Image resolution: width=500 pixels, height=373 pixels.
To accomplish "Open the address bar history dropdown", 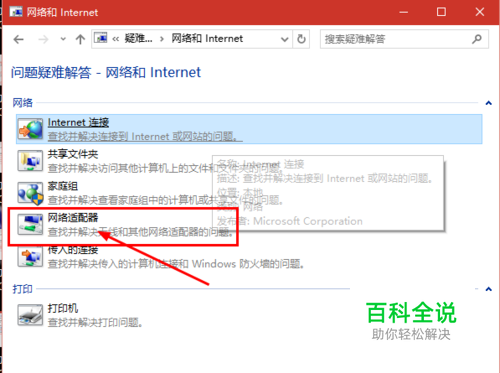I will 284,39.
